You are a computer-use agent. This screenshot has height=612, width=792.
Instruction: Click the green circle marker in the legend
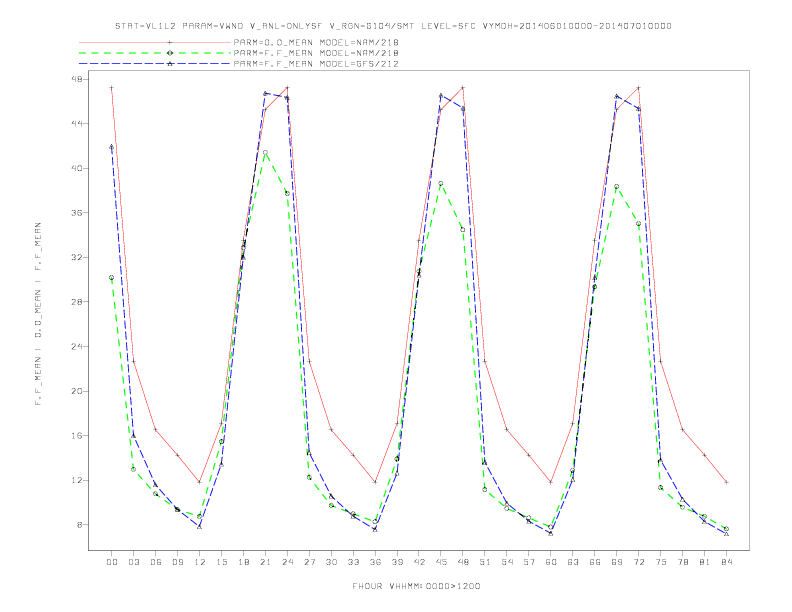coord(170,53)
